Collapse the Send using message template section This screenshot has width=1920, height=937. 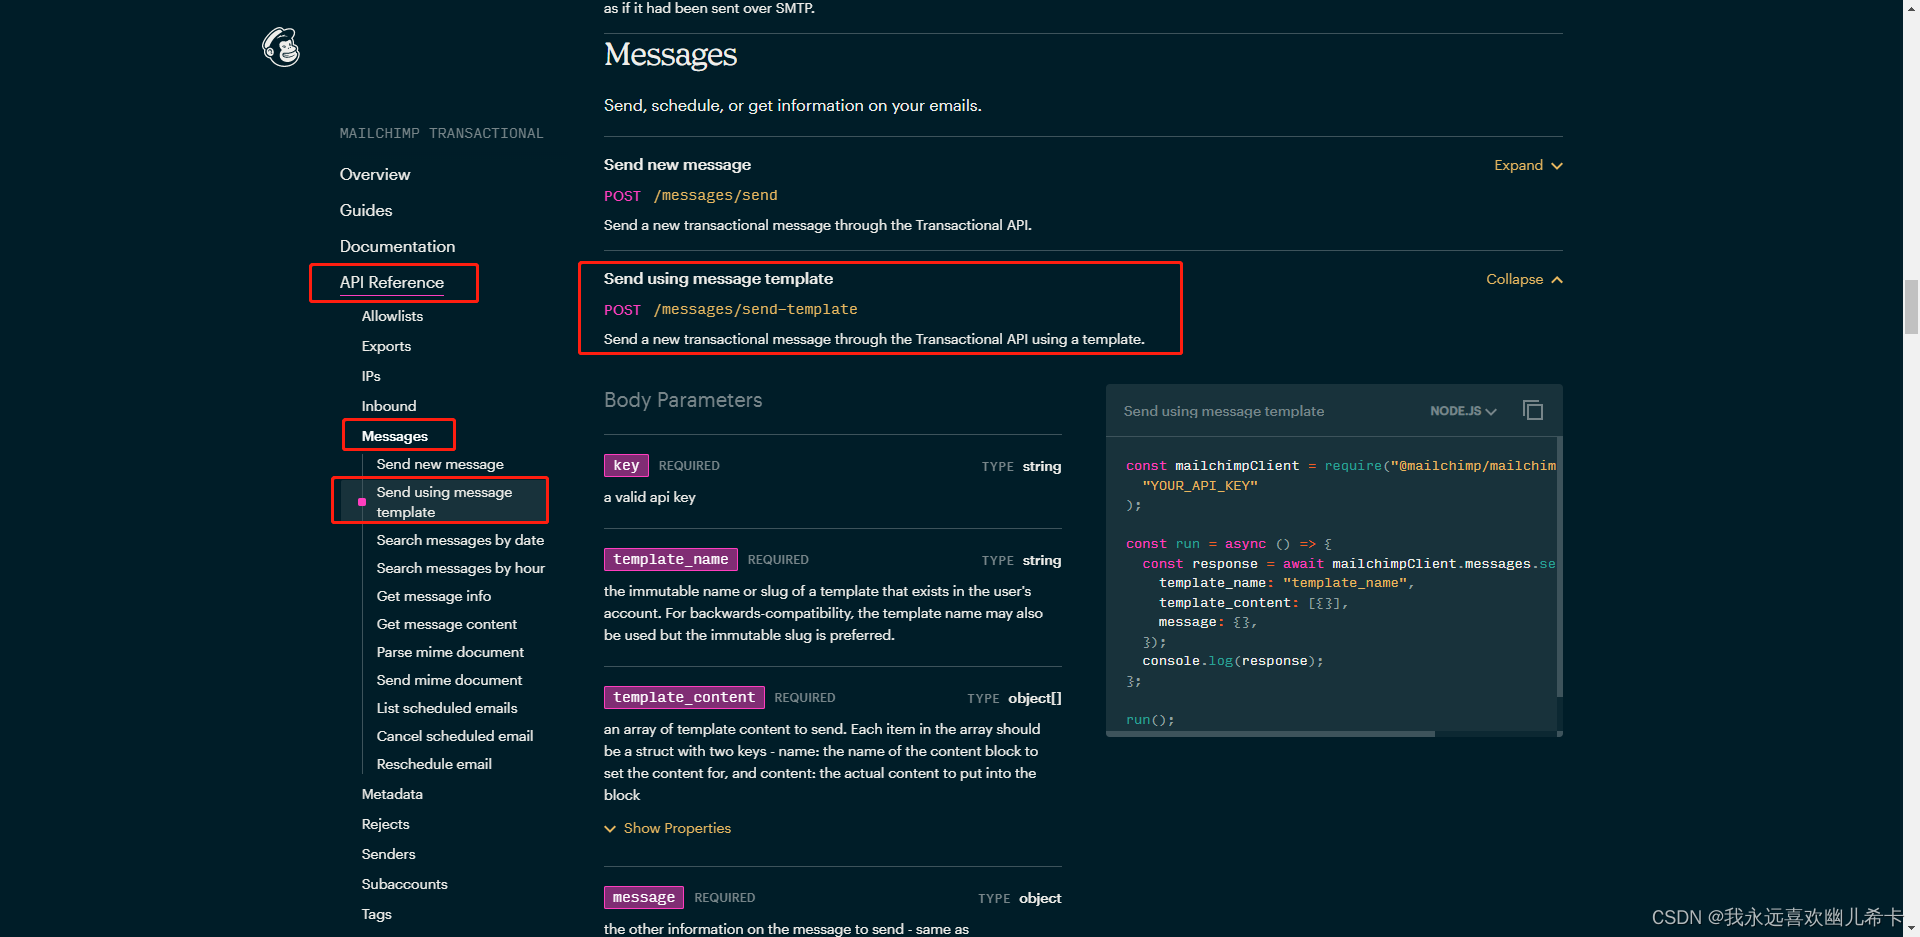1522,279
